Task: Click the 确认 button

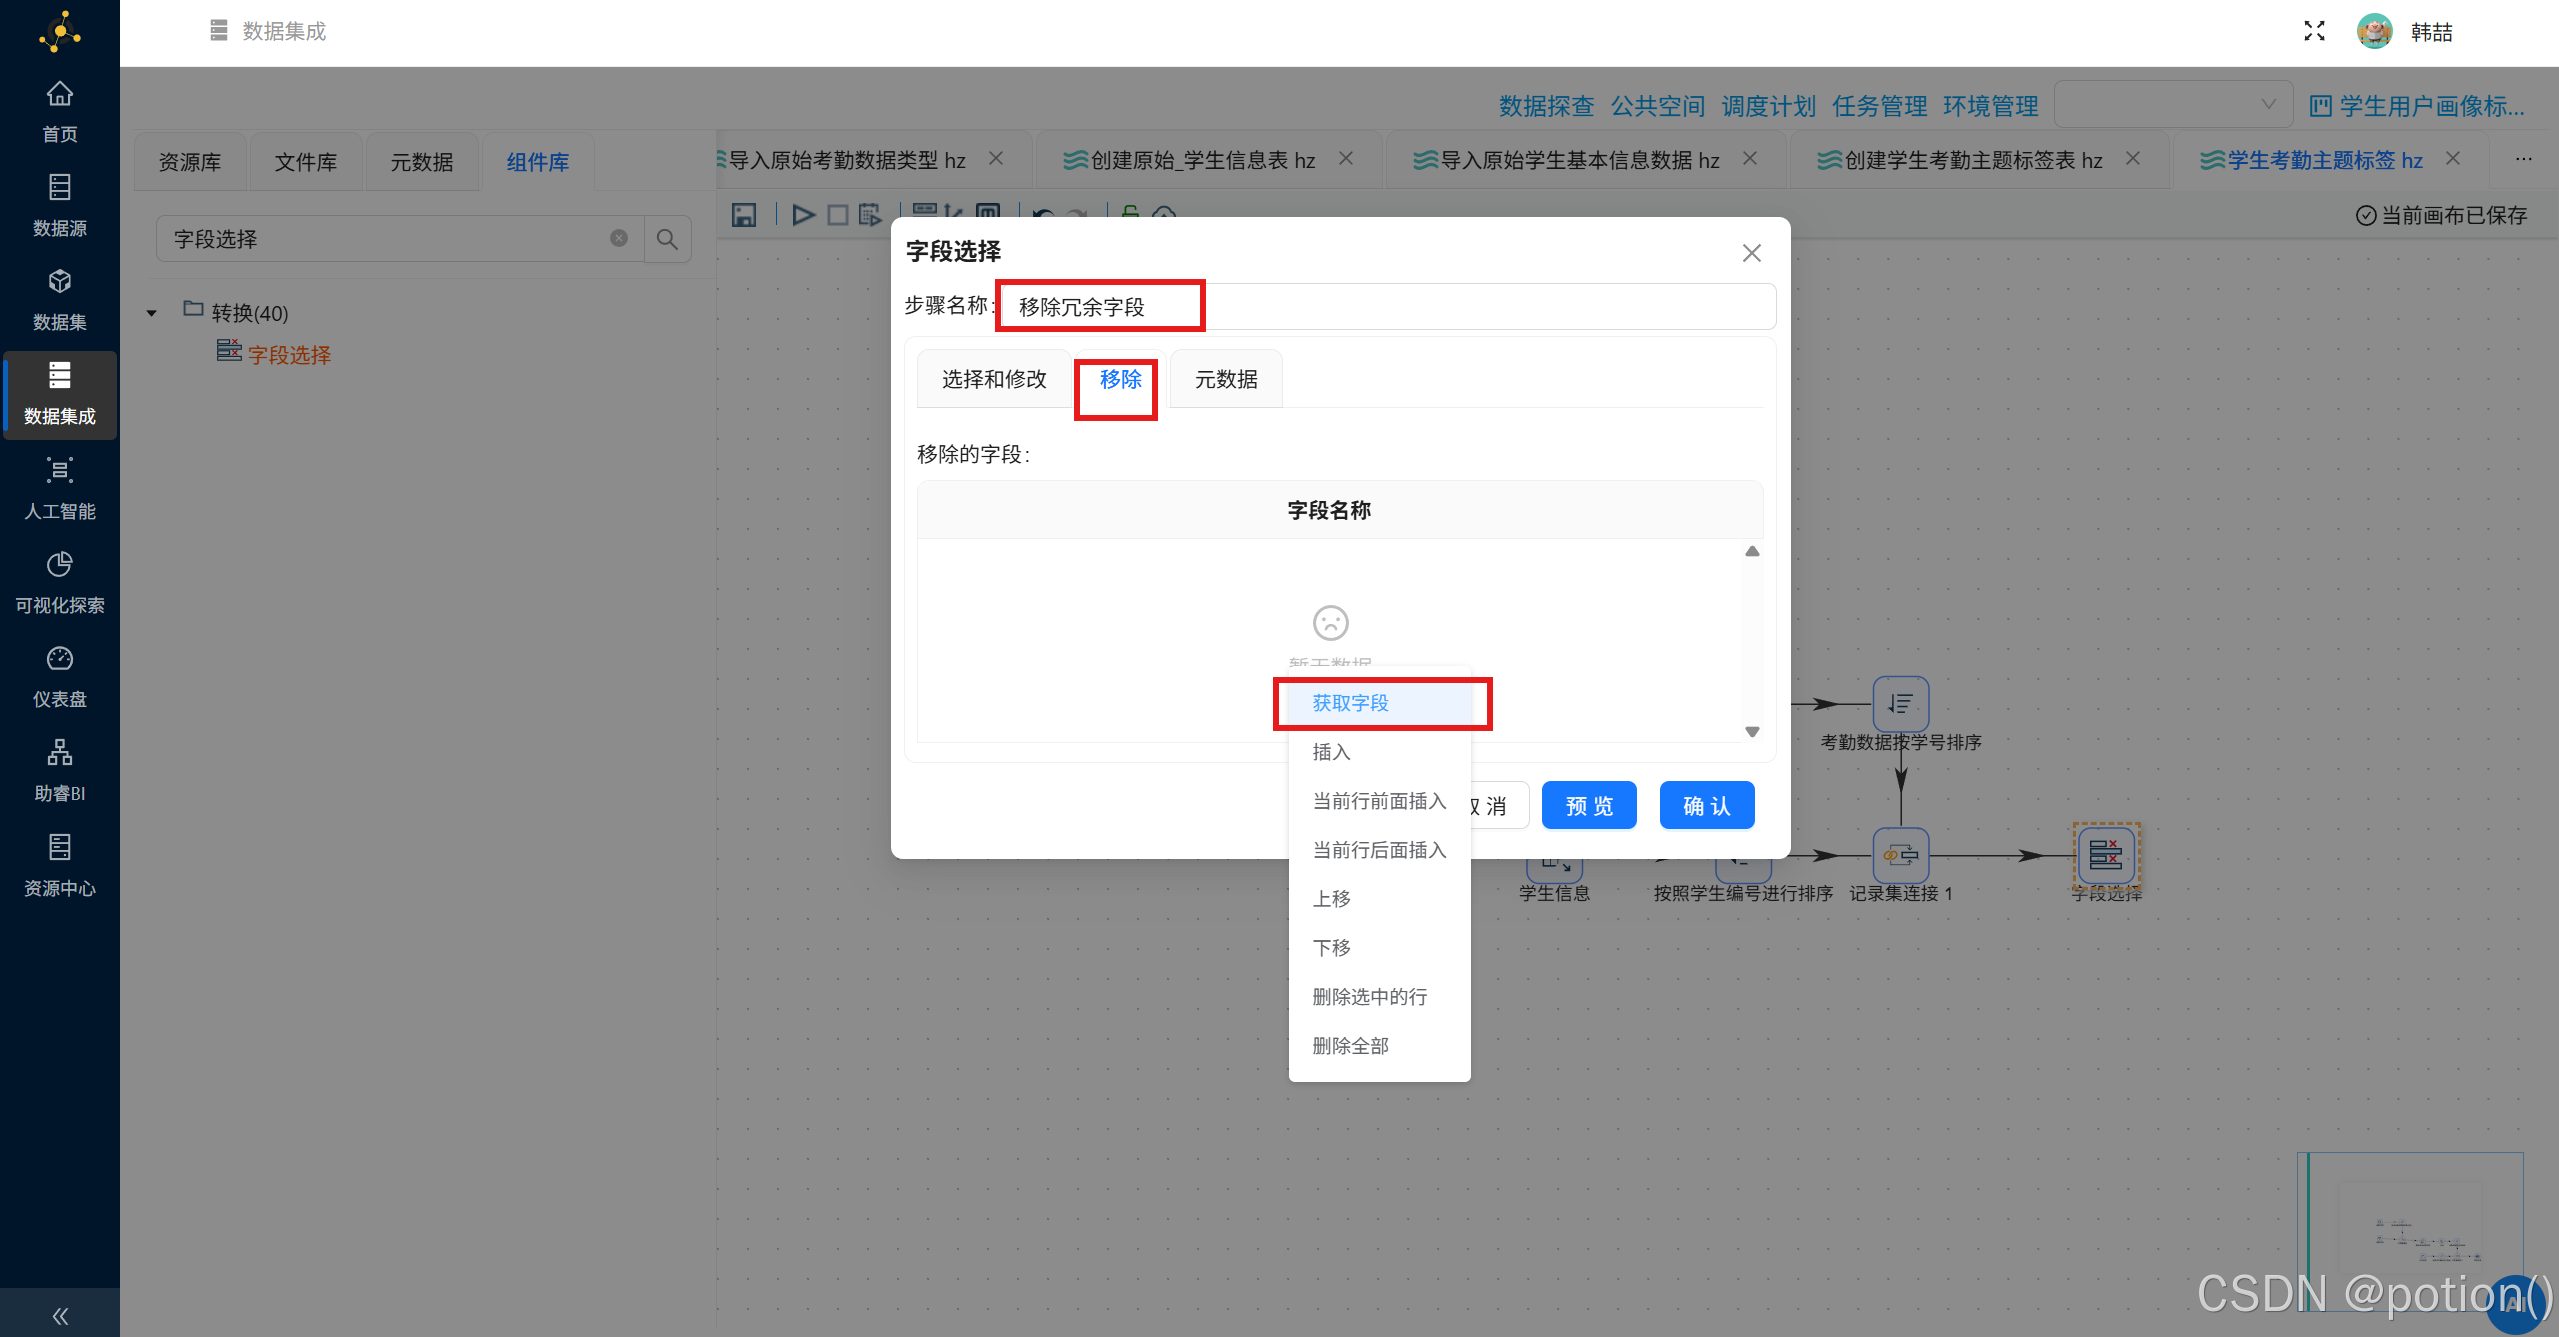Action: (1707, 805)
